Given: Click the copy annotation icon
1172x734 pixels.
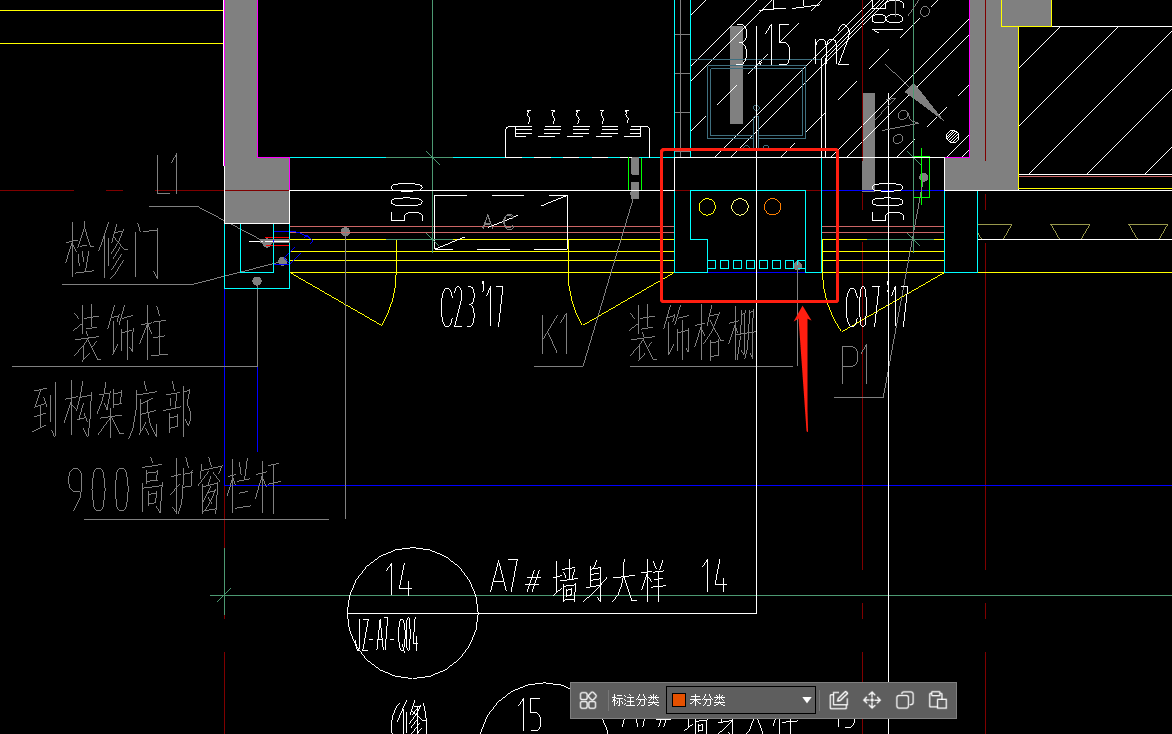Looking at the screenshot, I should click(x=904, y=700).
